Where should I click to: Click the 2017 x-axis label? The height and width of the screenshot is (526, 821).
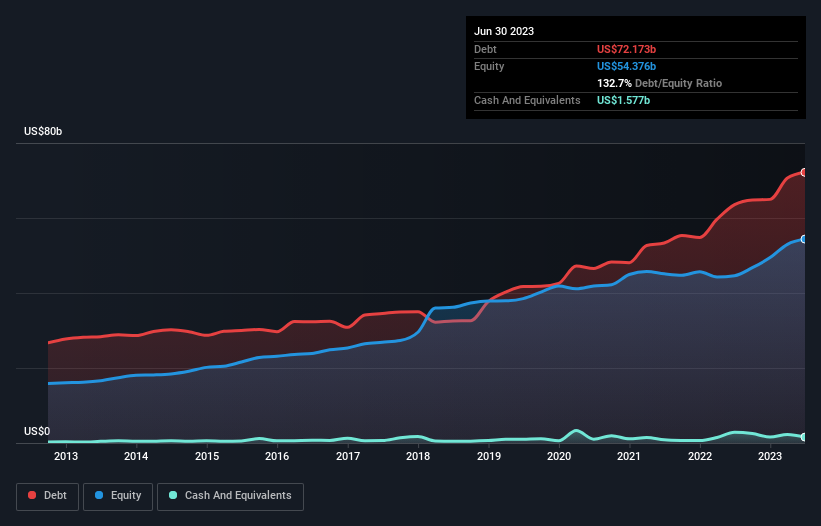pos(348,456)
